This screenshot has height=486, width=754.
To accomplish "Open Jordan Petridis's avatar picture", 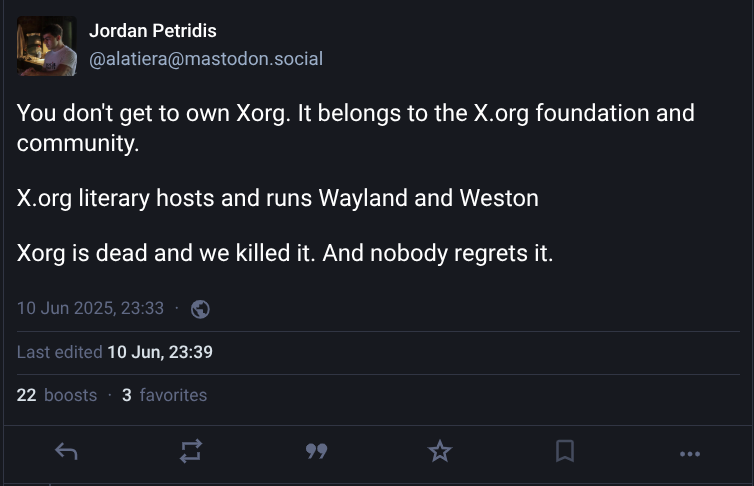I will point(47,46).
